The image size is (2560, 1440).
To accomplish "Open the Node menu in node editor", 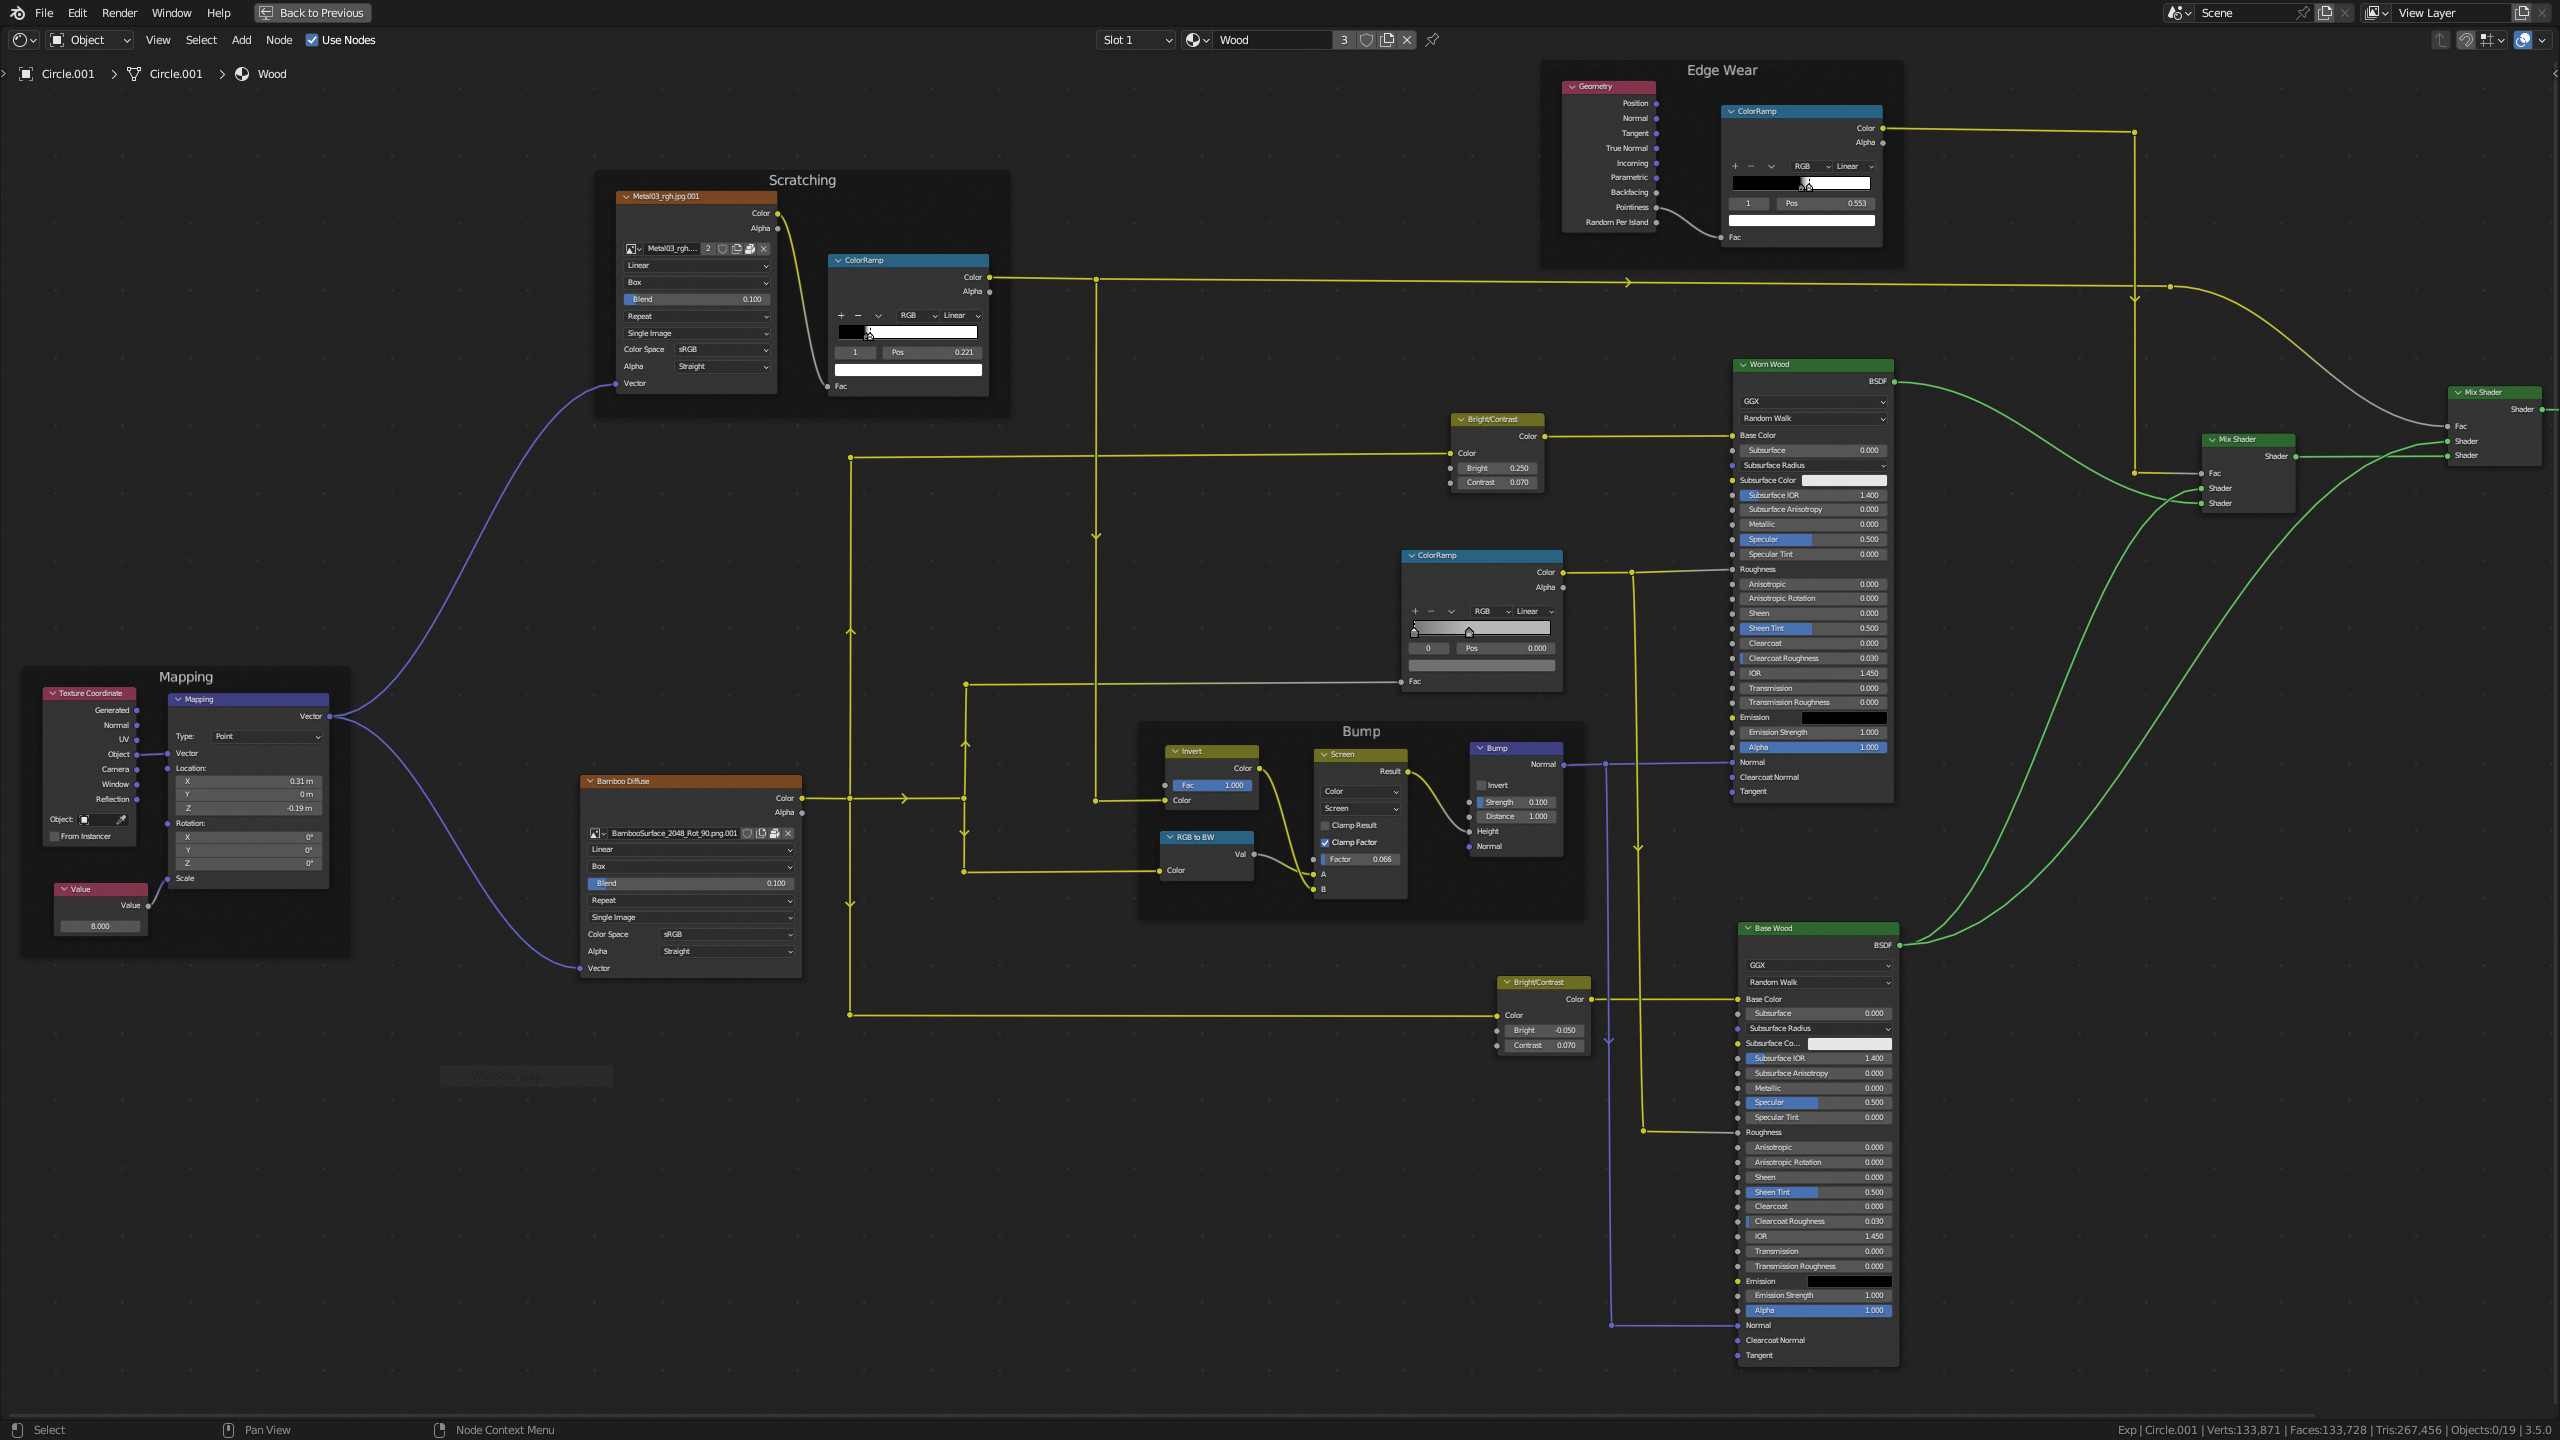I will [x=279, y=40].
